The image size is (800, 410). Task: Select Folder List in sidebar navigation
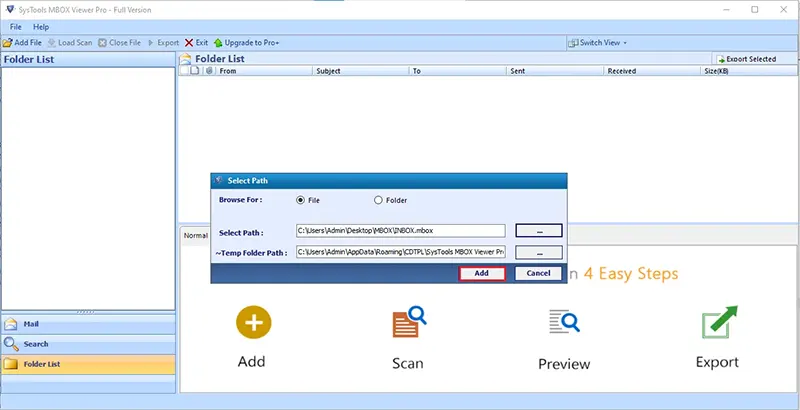[88, 364]
